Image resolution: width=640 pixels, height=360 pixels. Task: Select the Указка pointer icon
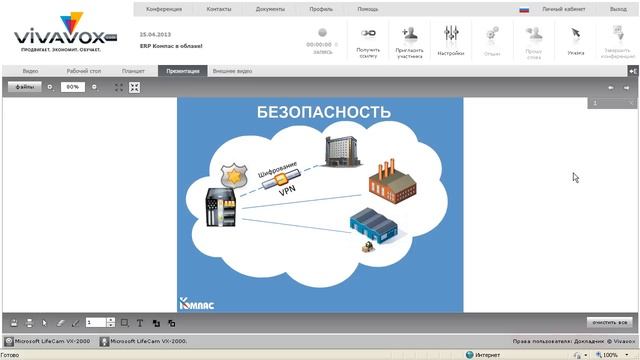(x=576, y=34)
